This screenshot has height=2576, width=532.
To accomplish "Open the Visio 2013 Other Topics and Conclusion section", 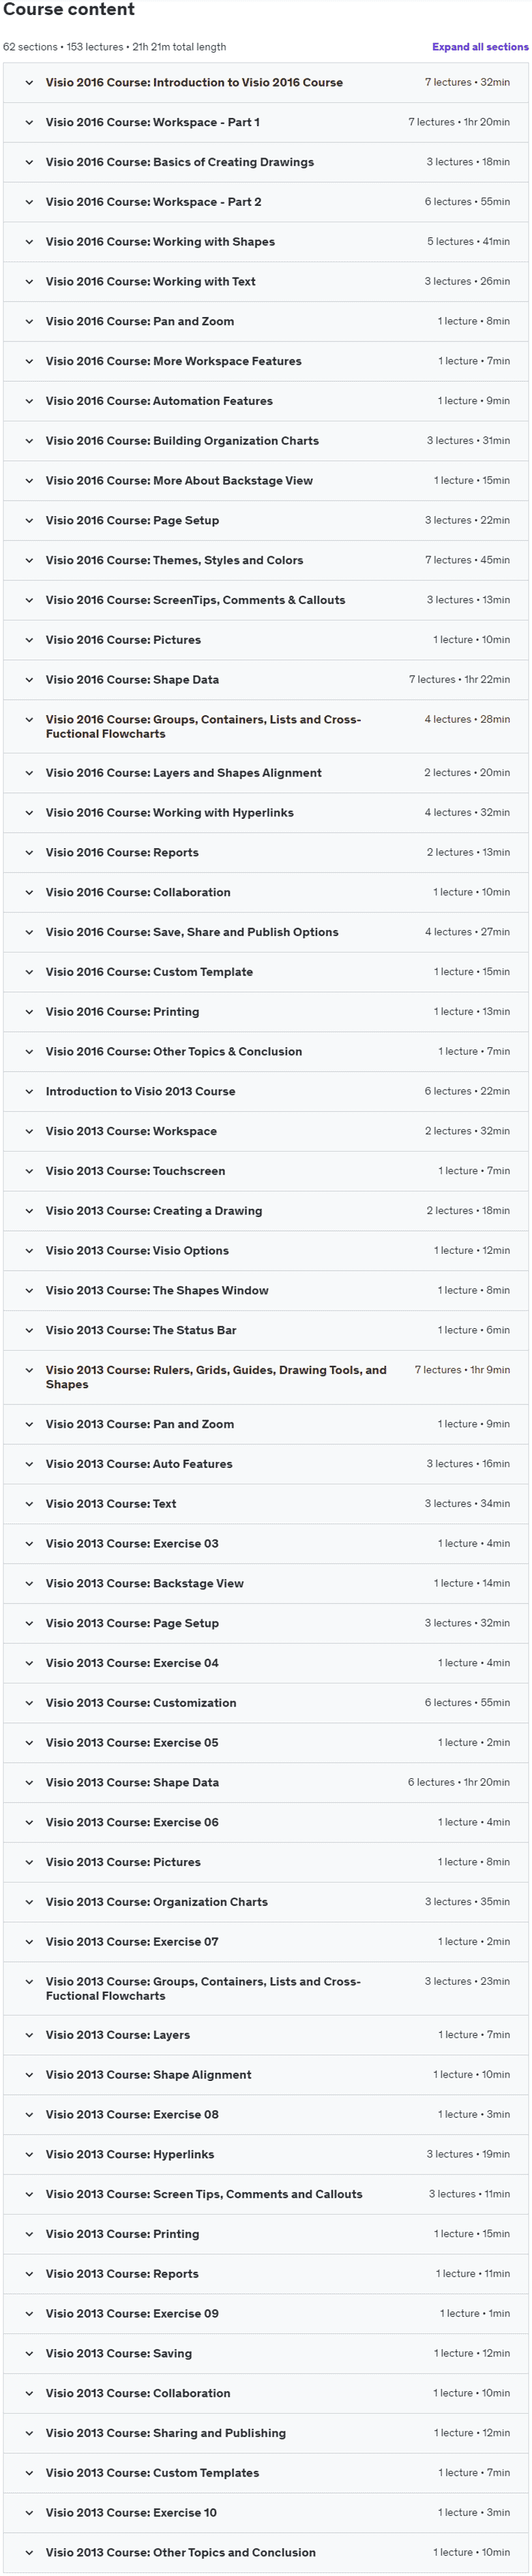I will tap(266, 2553).
